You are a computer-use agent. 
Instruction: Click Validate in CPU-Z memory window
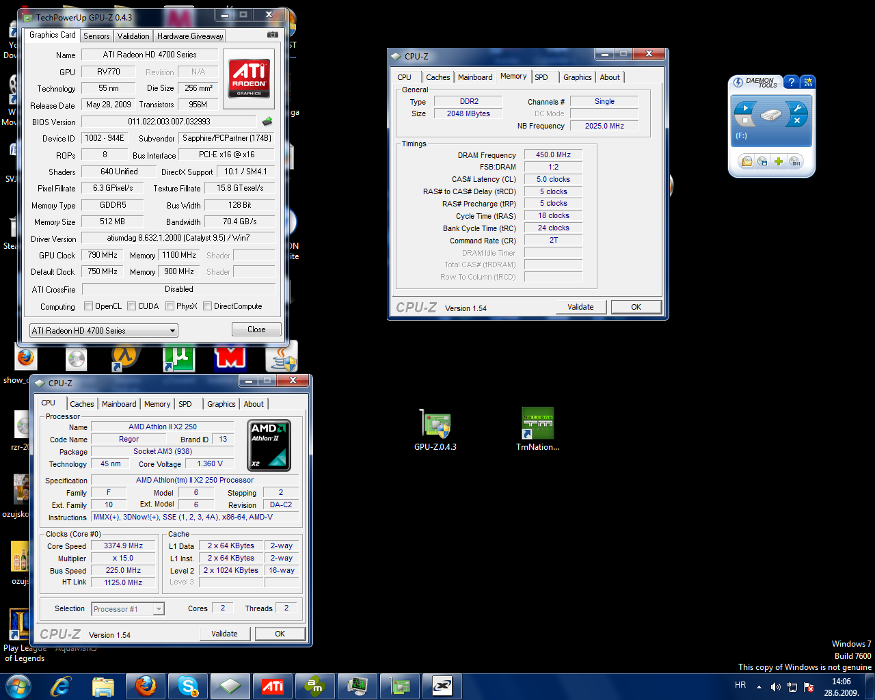coord(580,307)
